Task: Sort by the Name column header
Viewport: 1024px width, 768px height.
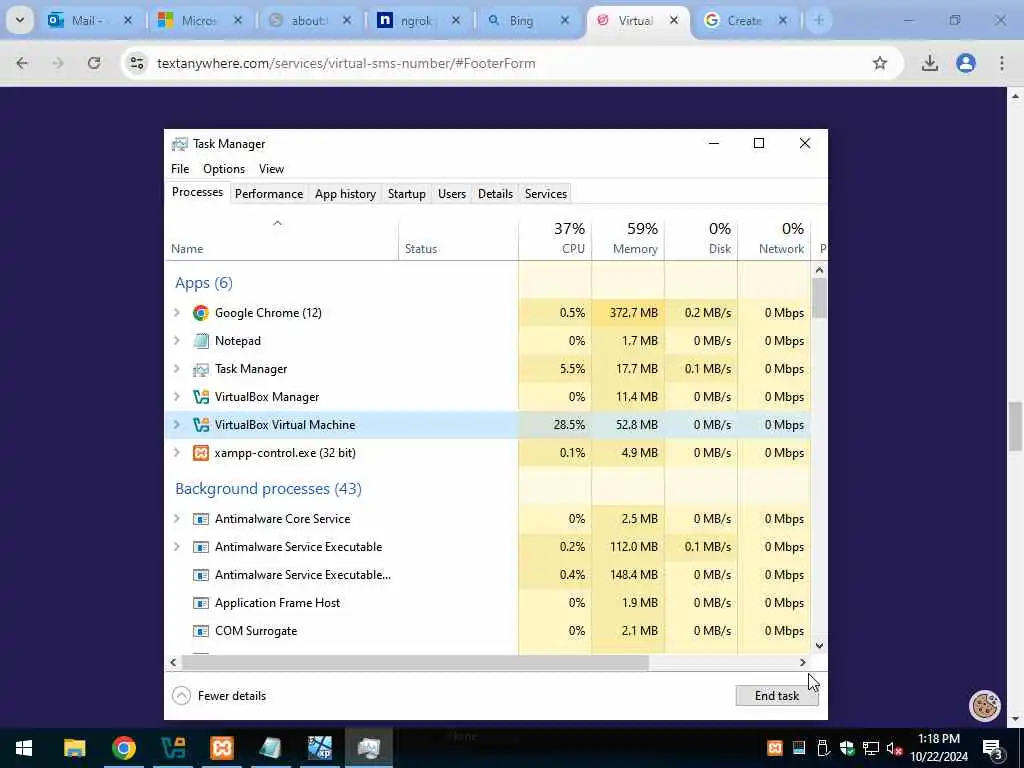Action: click(x=281, y=238)
